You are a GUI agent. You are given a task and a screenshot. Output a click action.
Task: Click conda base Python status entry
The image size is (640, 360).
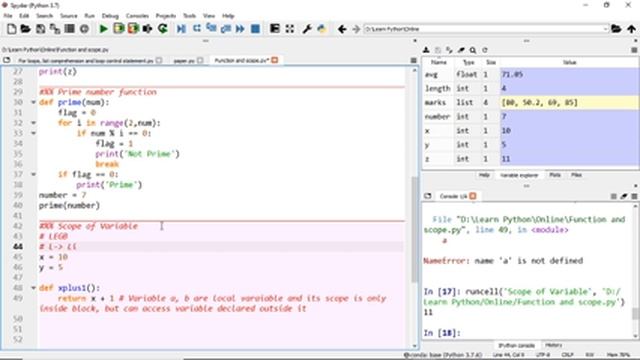pyautogui.click(x=443, y=355)
